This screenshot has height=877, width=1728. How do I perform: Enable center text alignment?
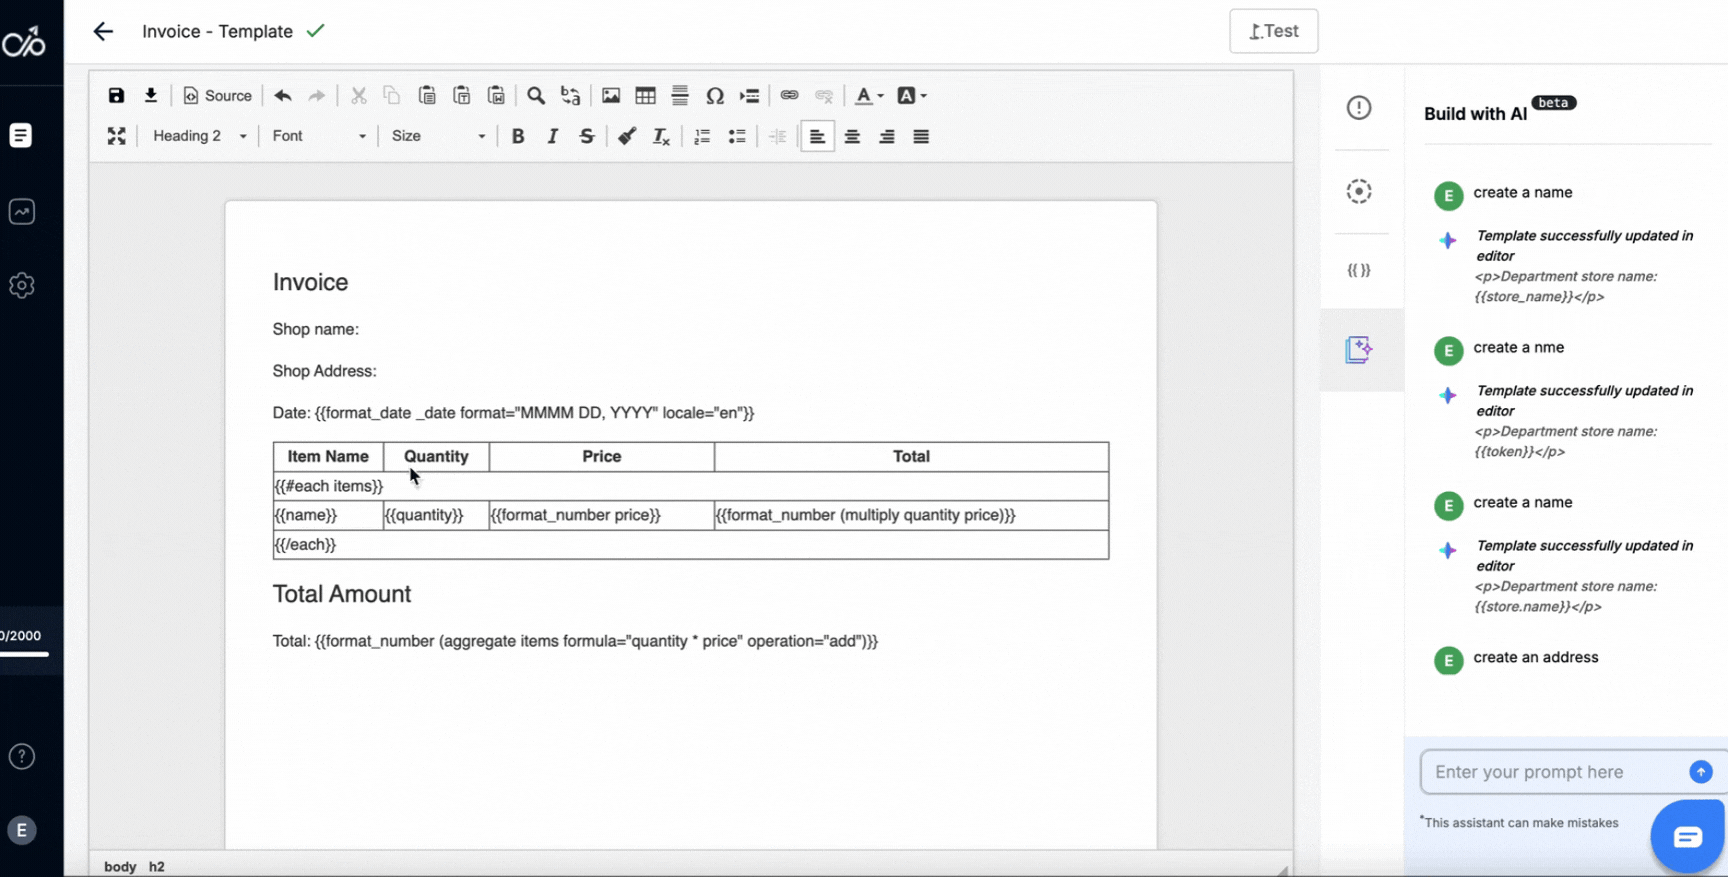[852, 136]
